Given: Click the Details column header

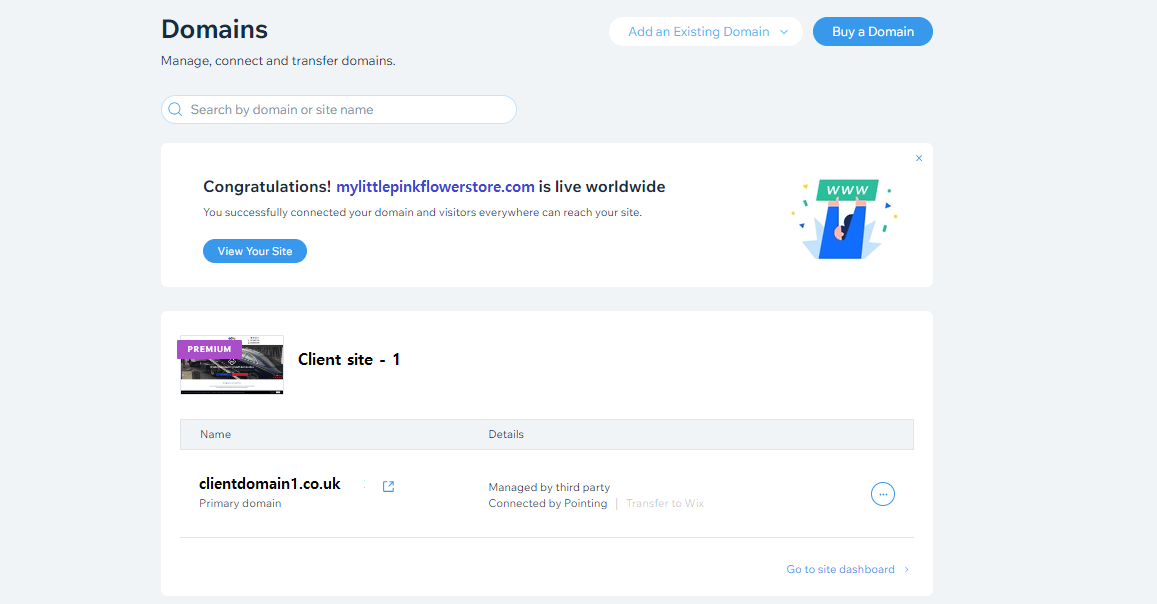Looking at the screenshot, I should tap(506, 435).
